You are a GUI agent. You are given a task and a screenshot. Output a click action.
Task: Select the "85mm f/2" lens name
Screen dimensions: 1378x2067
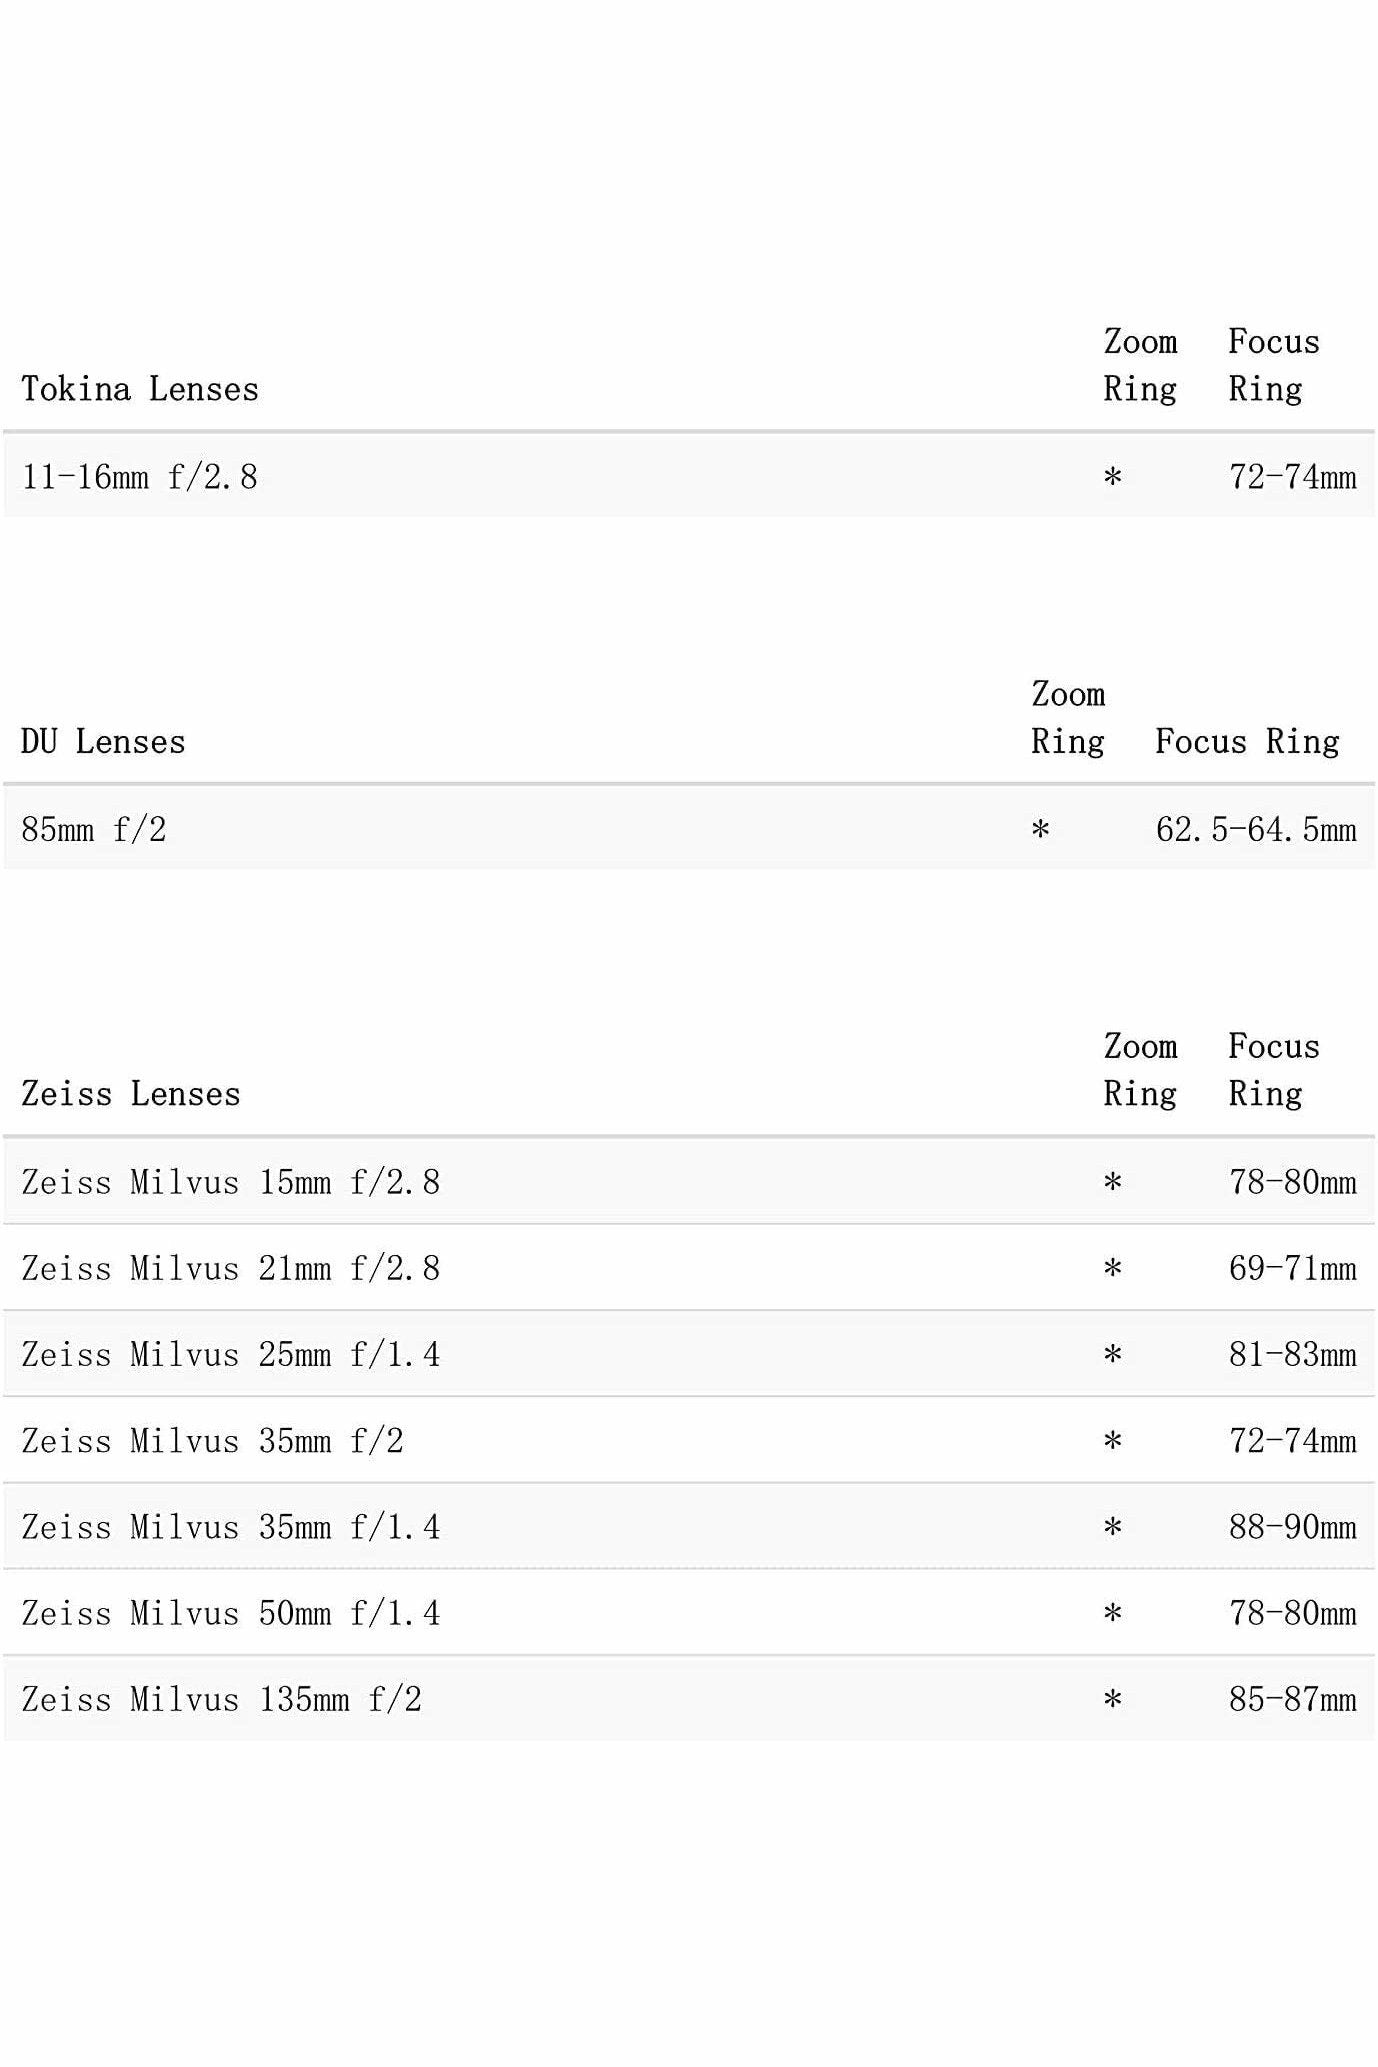tap(93, 830)
